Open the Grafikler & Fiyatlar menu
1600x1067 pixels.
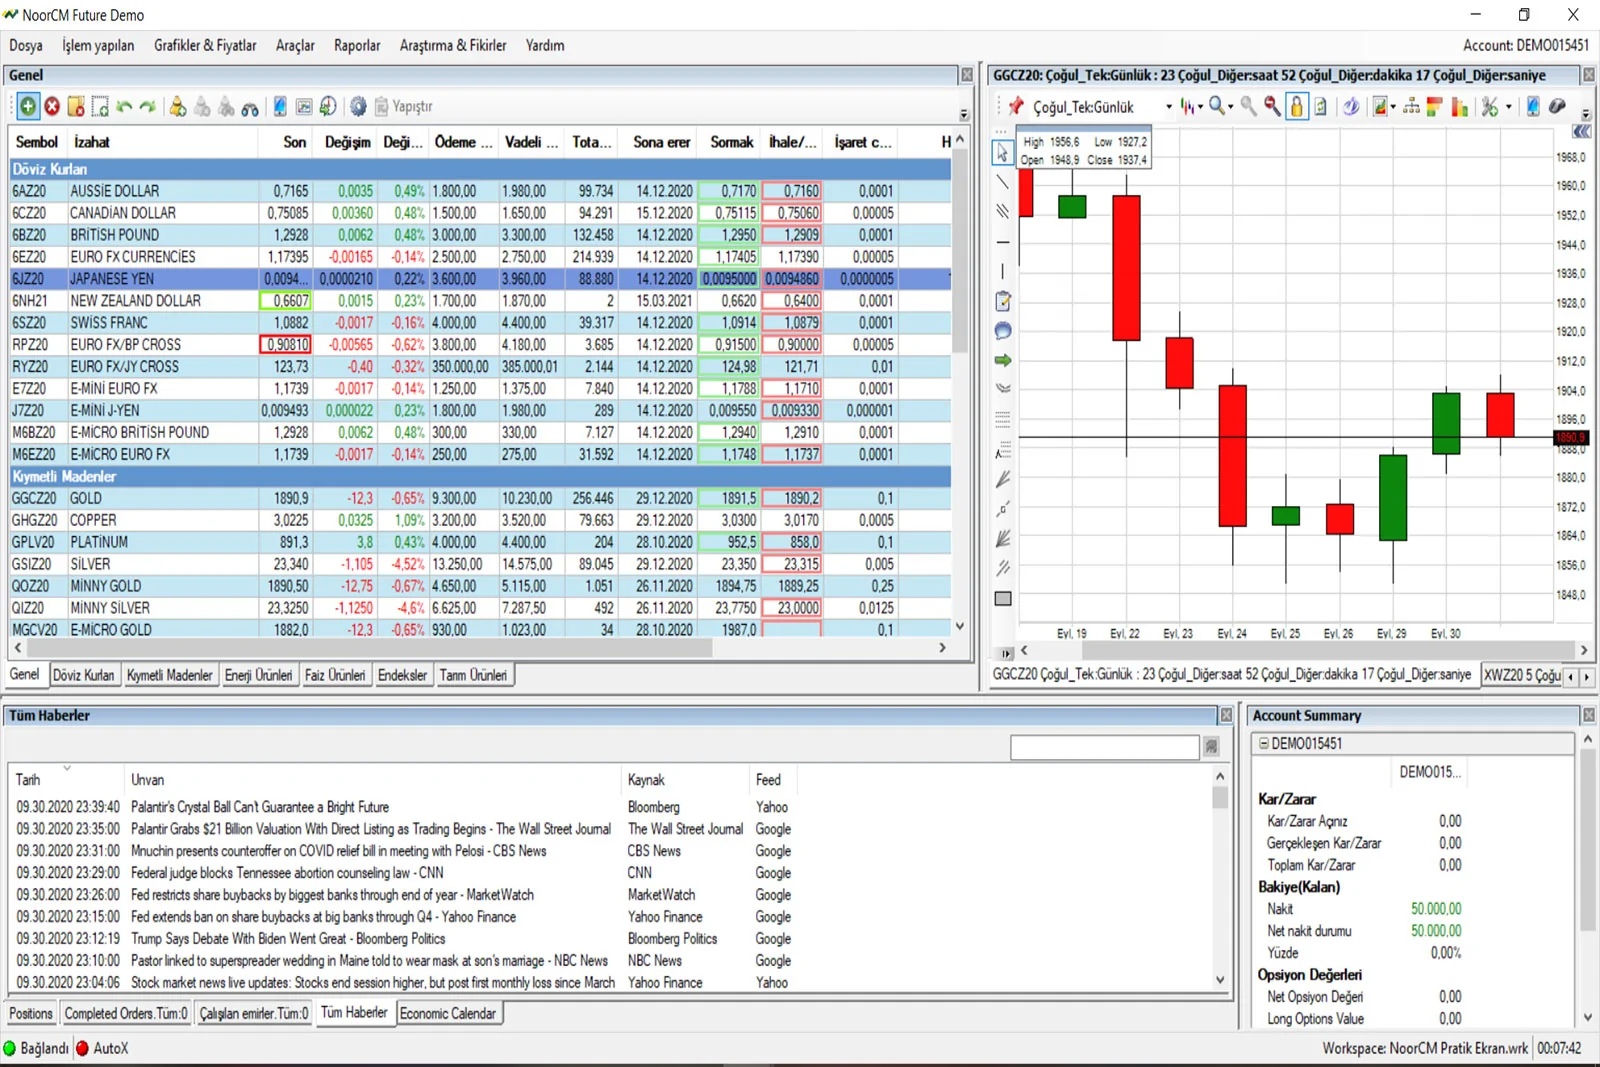tap(205, 45)
